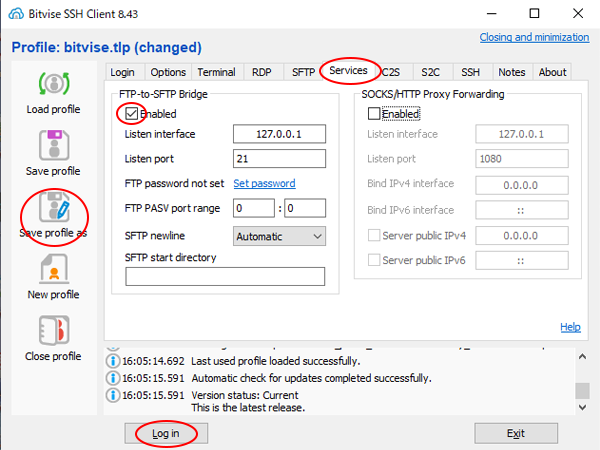Click info icon beside Version status entry
600x450 pixels.
(112, 395)
